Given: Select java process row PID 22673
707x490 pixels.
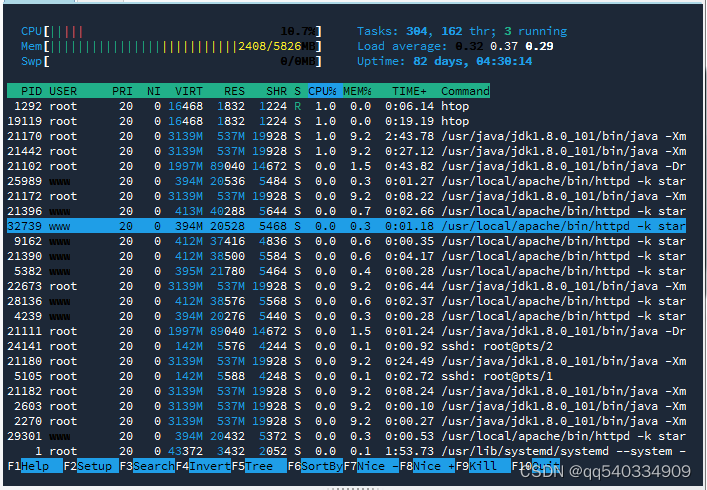Looking at the screenshot, I should 346,286.
